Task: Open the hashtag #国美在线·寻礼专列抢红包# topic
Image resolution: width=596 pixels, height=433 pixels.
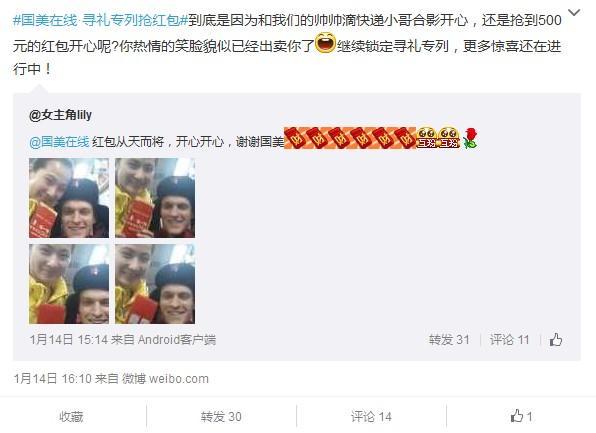Action: [x=100, y=20]
